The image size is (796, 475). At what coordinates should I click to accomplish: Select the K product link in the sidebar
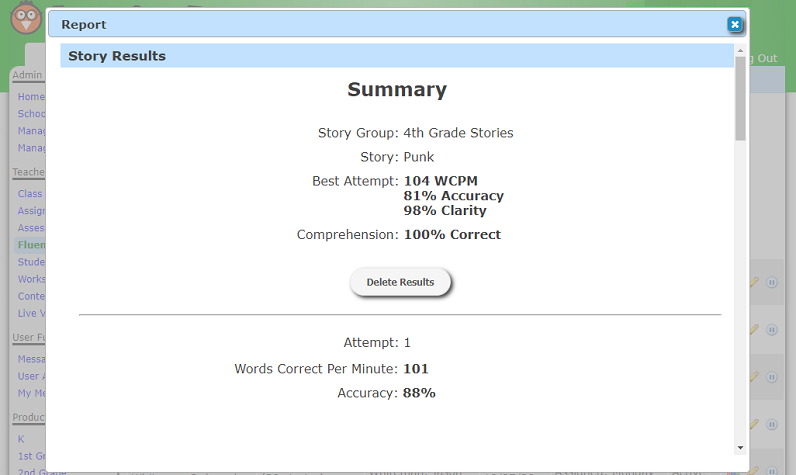(x=22, y=439)
